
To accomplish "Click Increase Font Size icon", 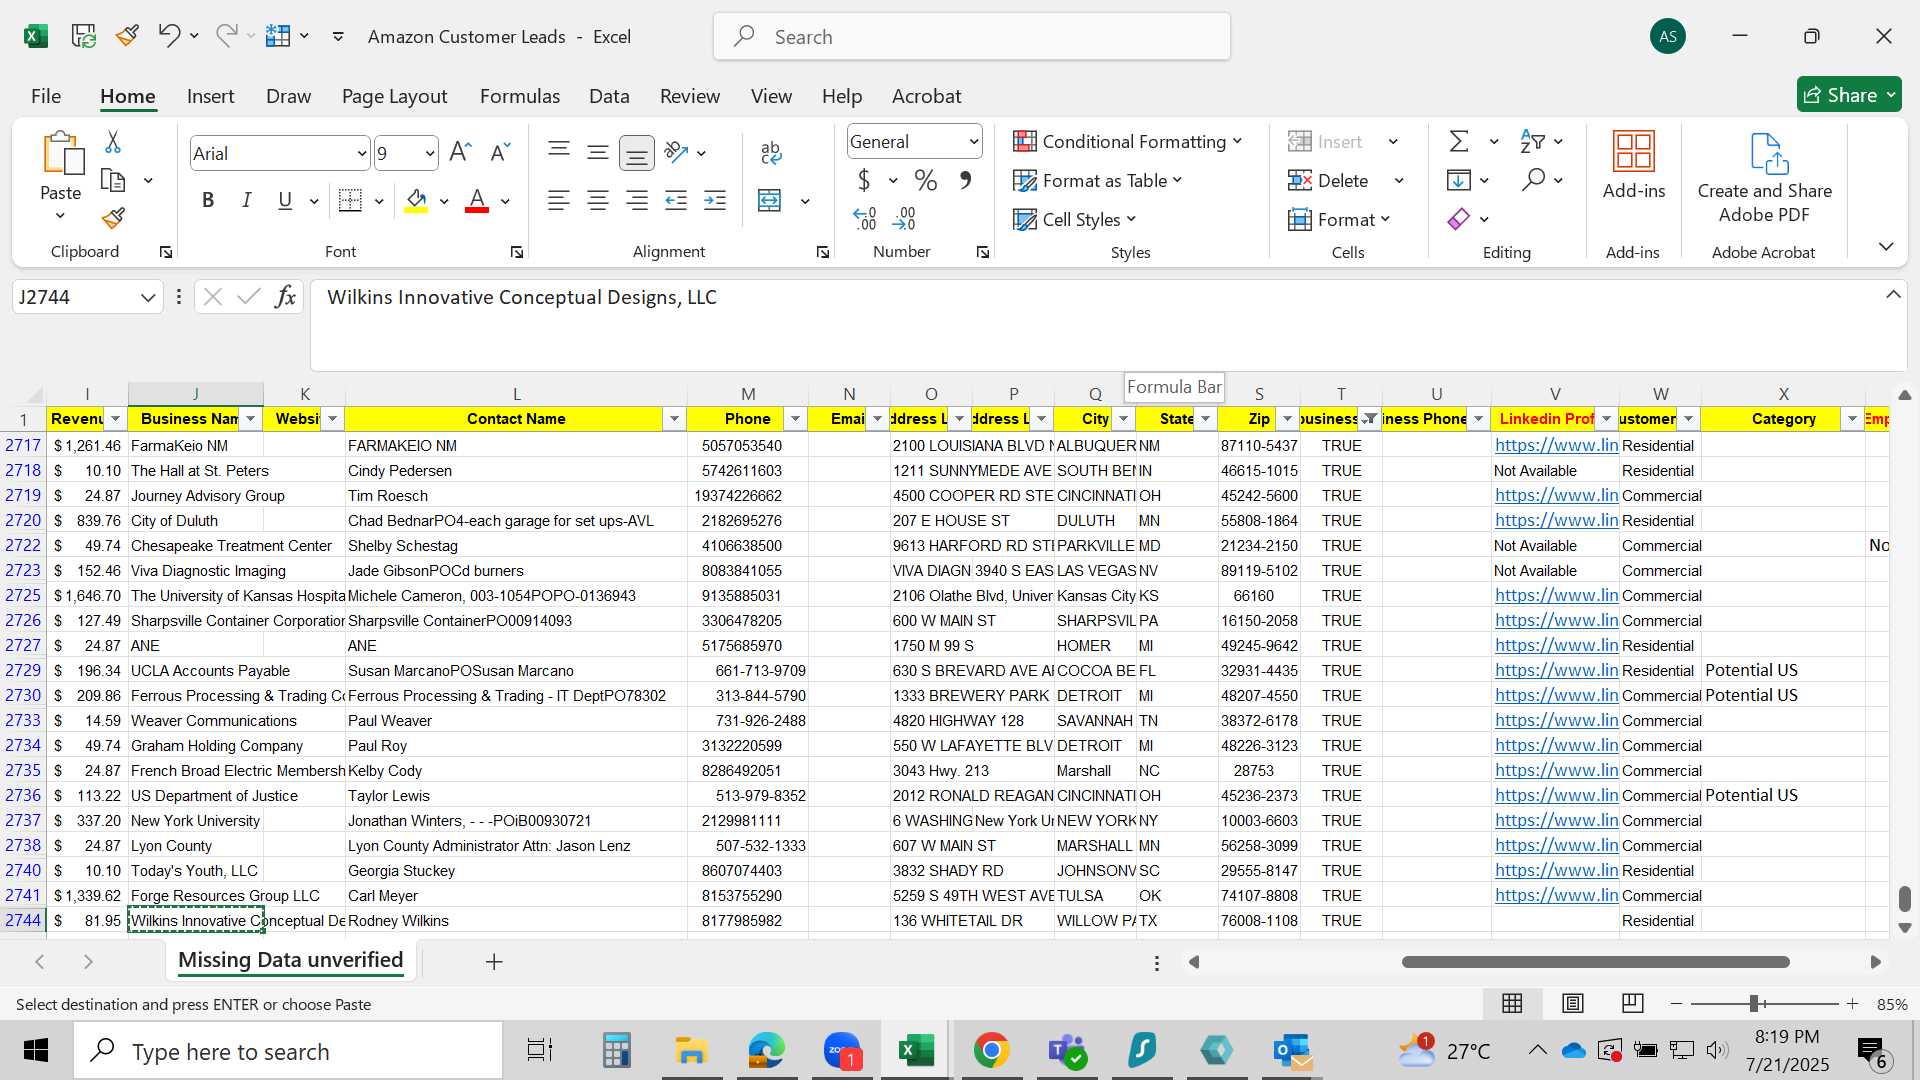I will (x=460, y=153).
